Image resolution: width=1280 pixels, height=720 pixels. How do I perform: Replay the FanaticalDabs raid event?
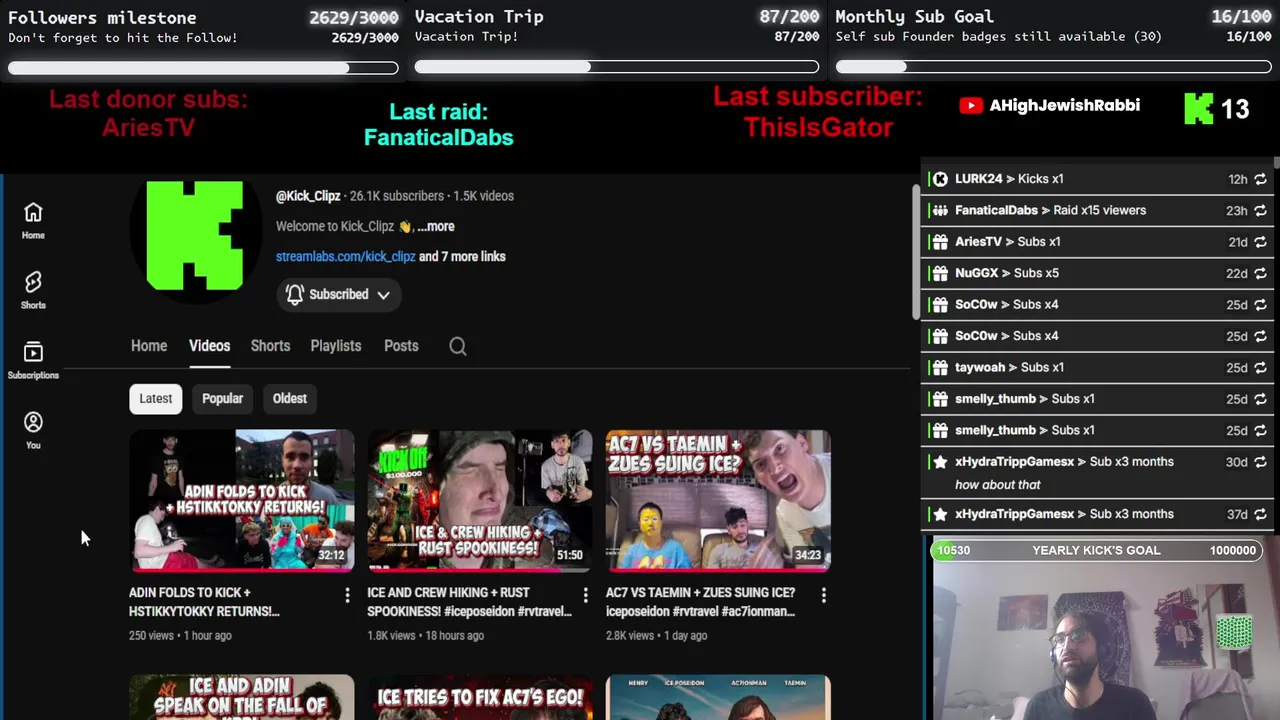pos(1260,210)
